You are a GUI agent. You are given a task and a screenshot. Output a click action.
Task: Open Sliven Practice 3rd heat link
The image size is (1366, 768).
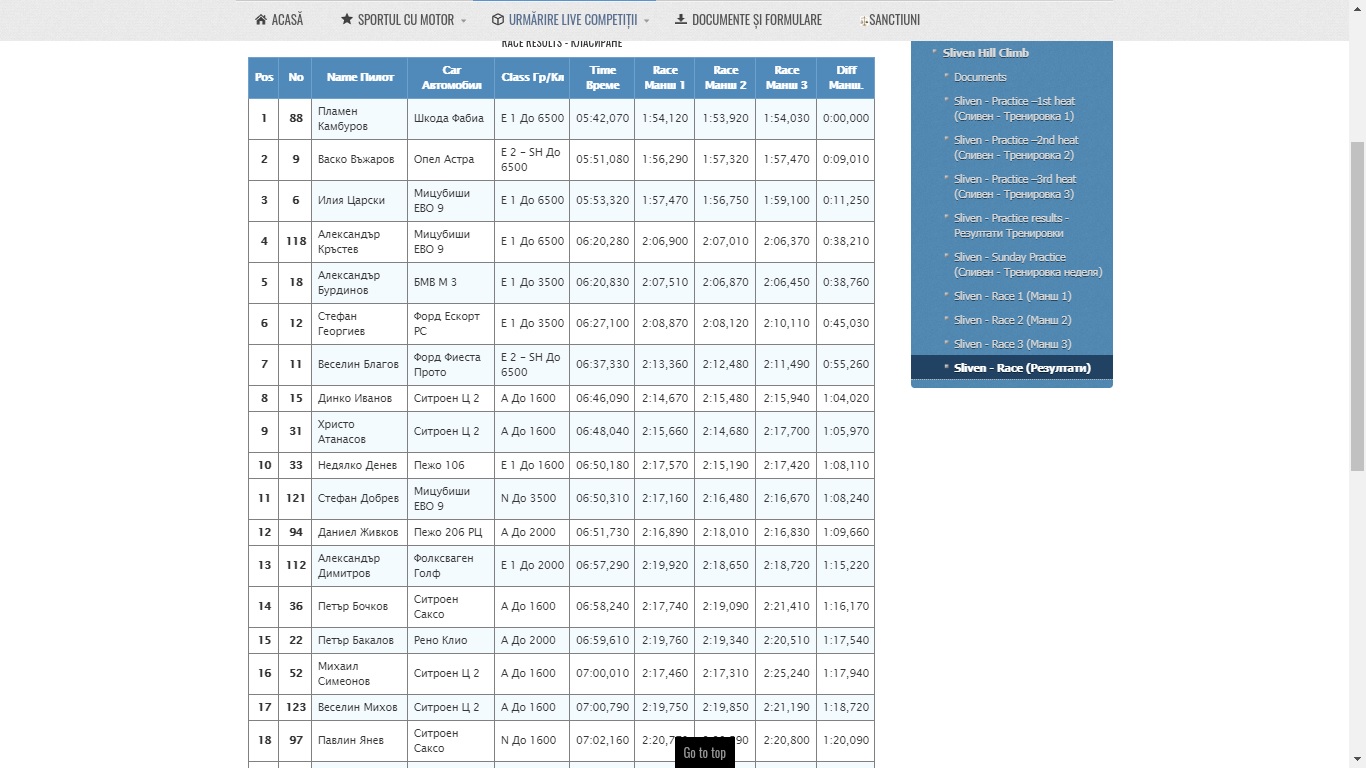[x=1014, y=186]
